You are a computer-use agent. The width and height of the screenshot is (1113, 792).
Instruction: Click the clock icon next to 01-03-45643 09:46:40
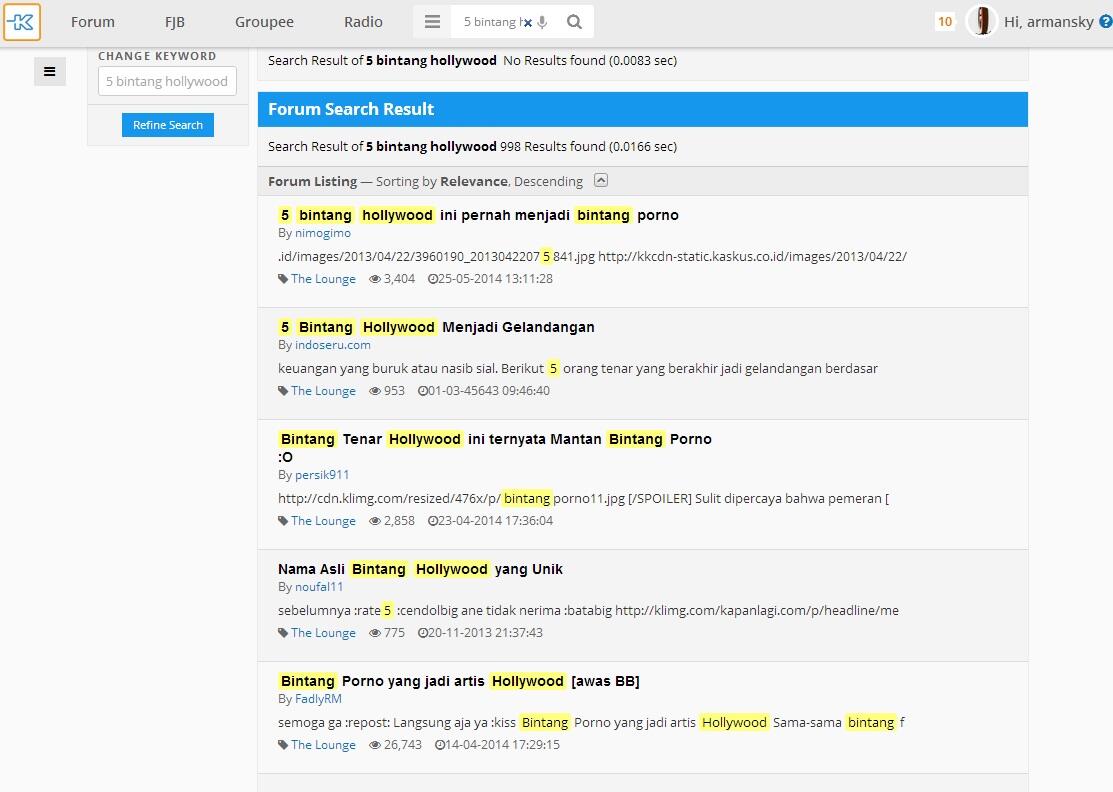click(x=422, y=391)
